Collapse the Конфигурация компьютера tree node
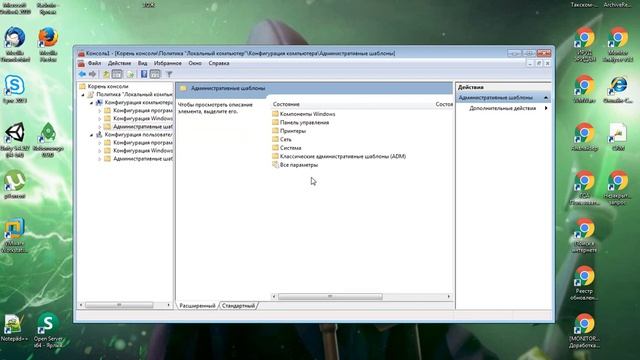Image resolution: width=640 pixels, height=360 pixels. [91, 102]
